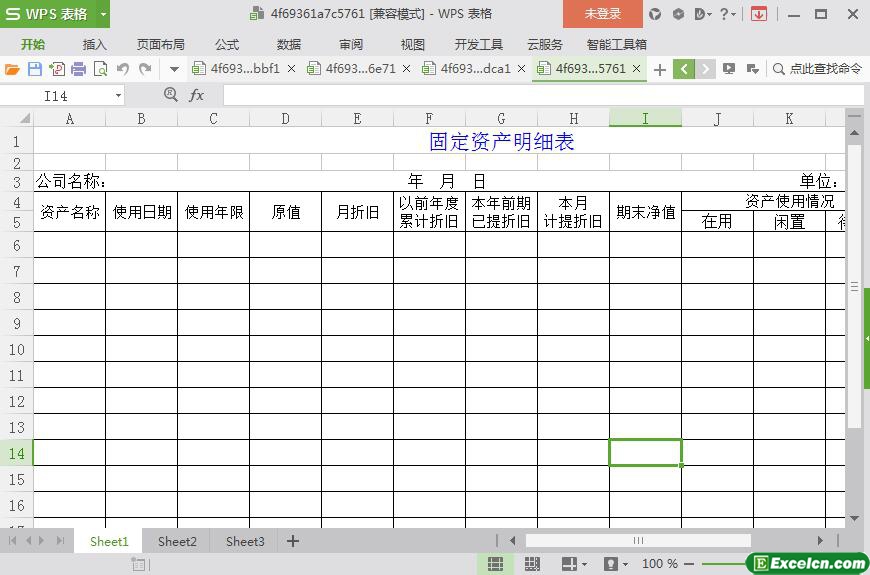870x575 pixels.
Task: Switch to the Sheet2 tab
Action: pyautogui.click(x=177, y=541)
